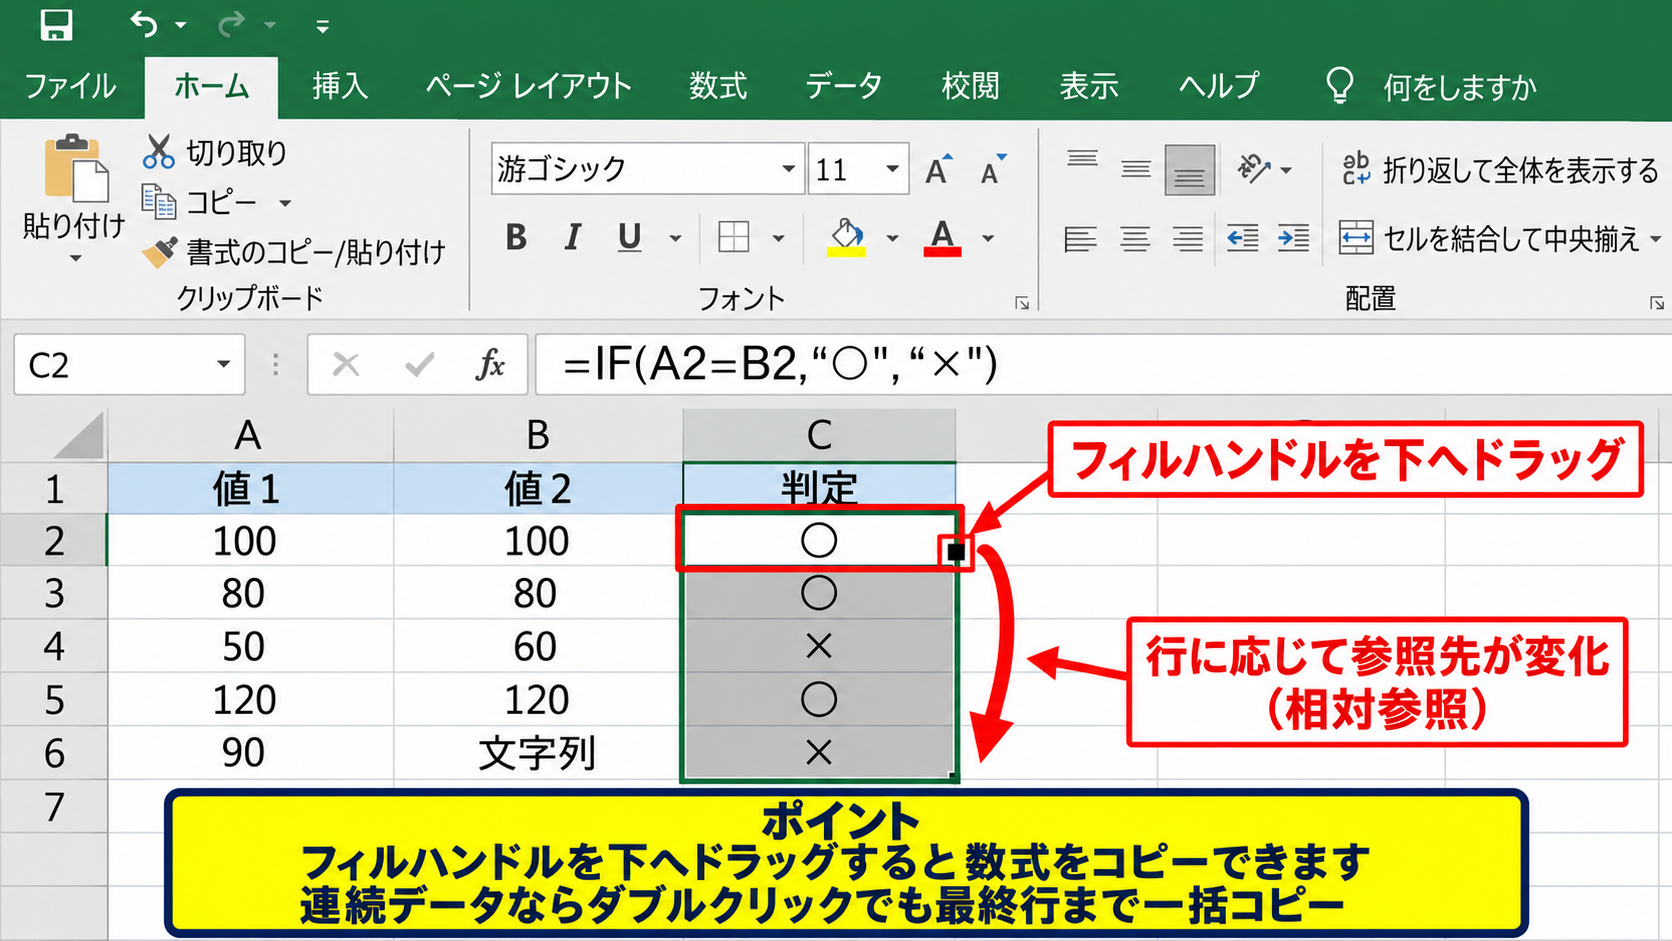This screenshot has width=1672, height=941.
Task: Align cell text to the left
Action: [1081, 239]
